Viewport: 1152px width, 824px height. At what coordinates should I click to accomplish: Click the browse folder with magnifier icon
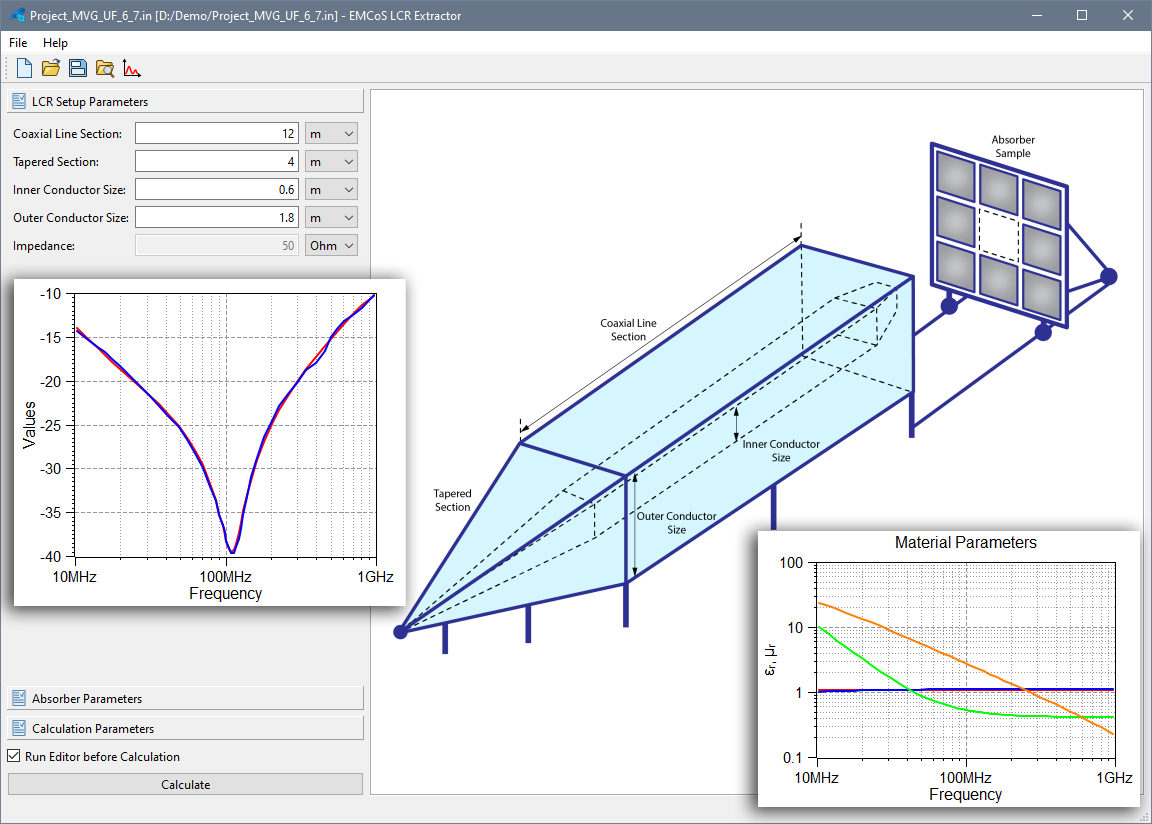[x=105, y=68]
